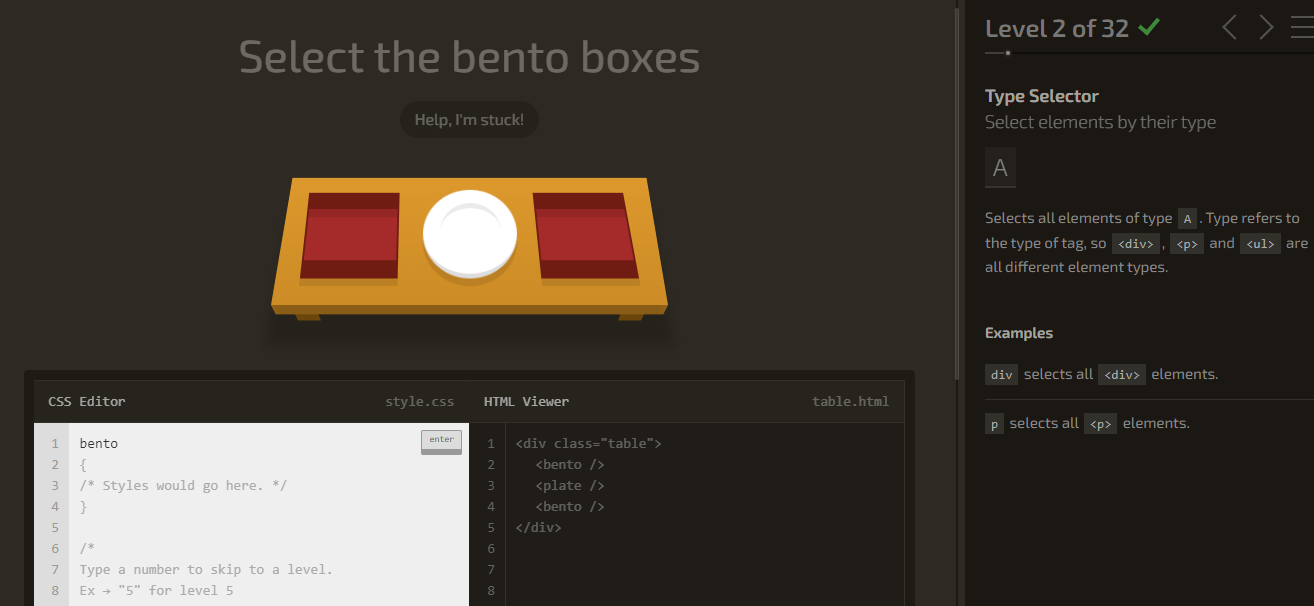Click the <p> tag badge in the description
This screenshot has height=606, width=1314.
click(1187, 243)
